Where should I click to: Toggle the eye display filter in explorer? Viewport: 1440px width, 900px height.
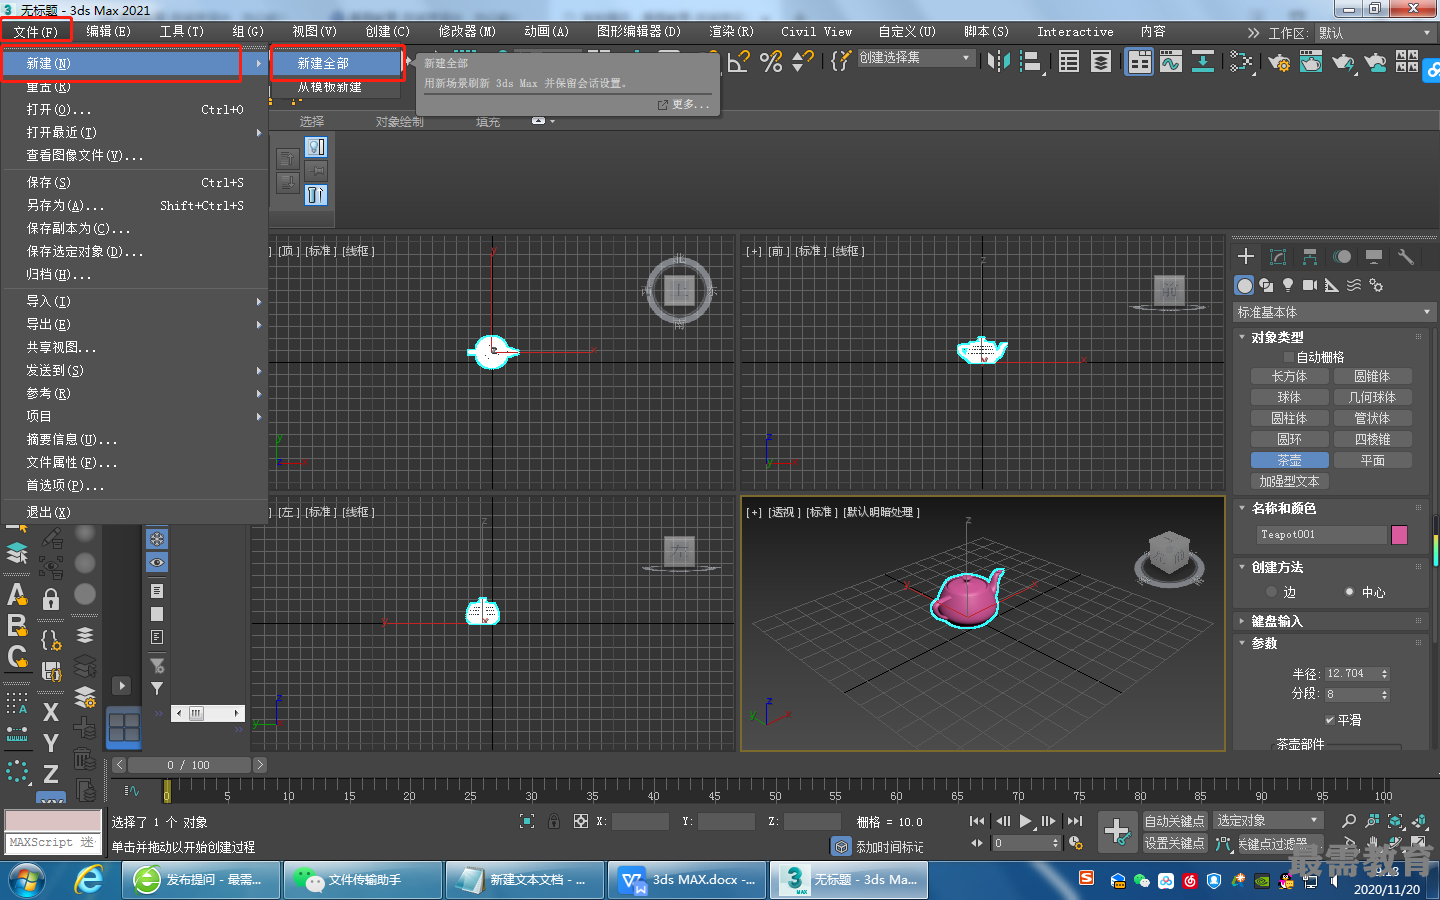(157, 563)
